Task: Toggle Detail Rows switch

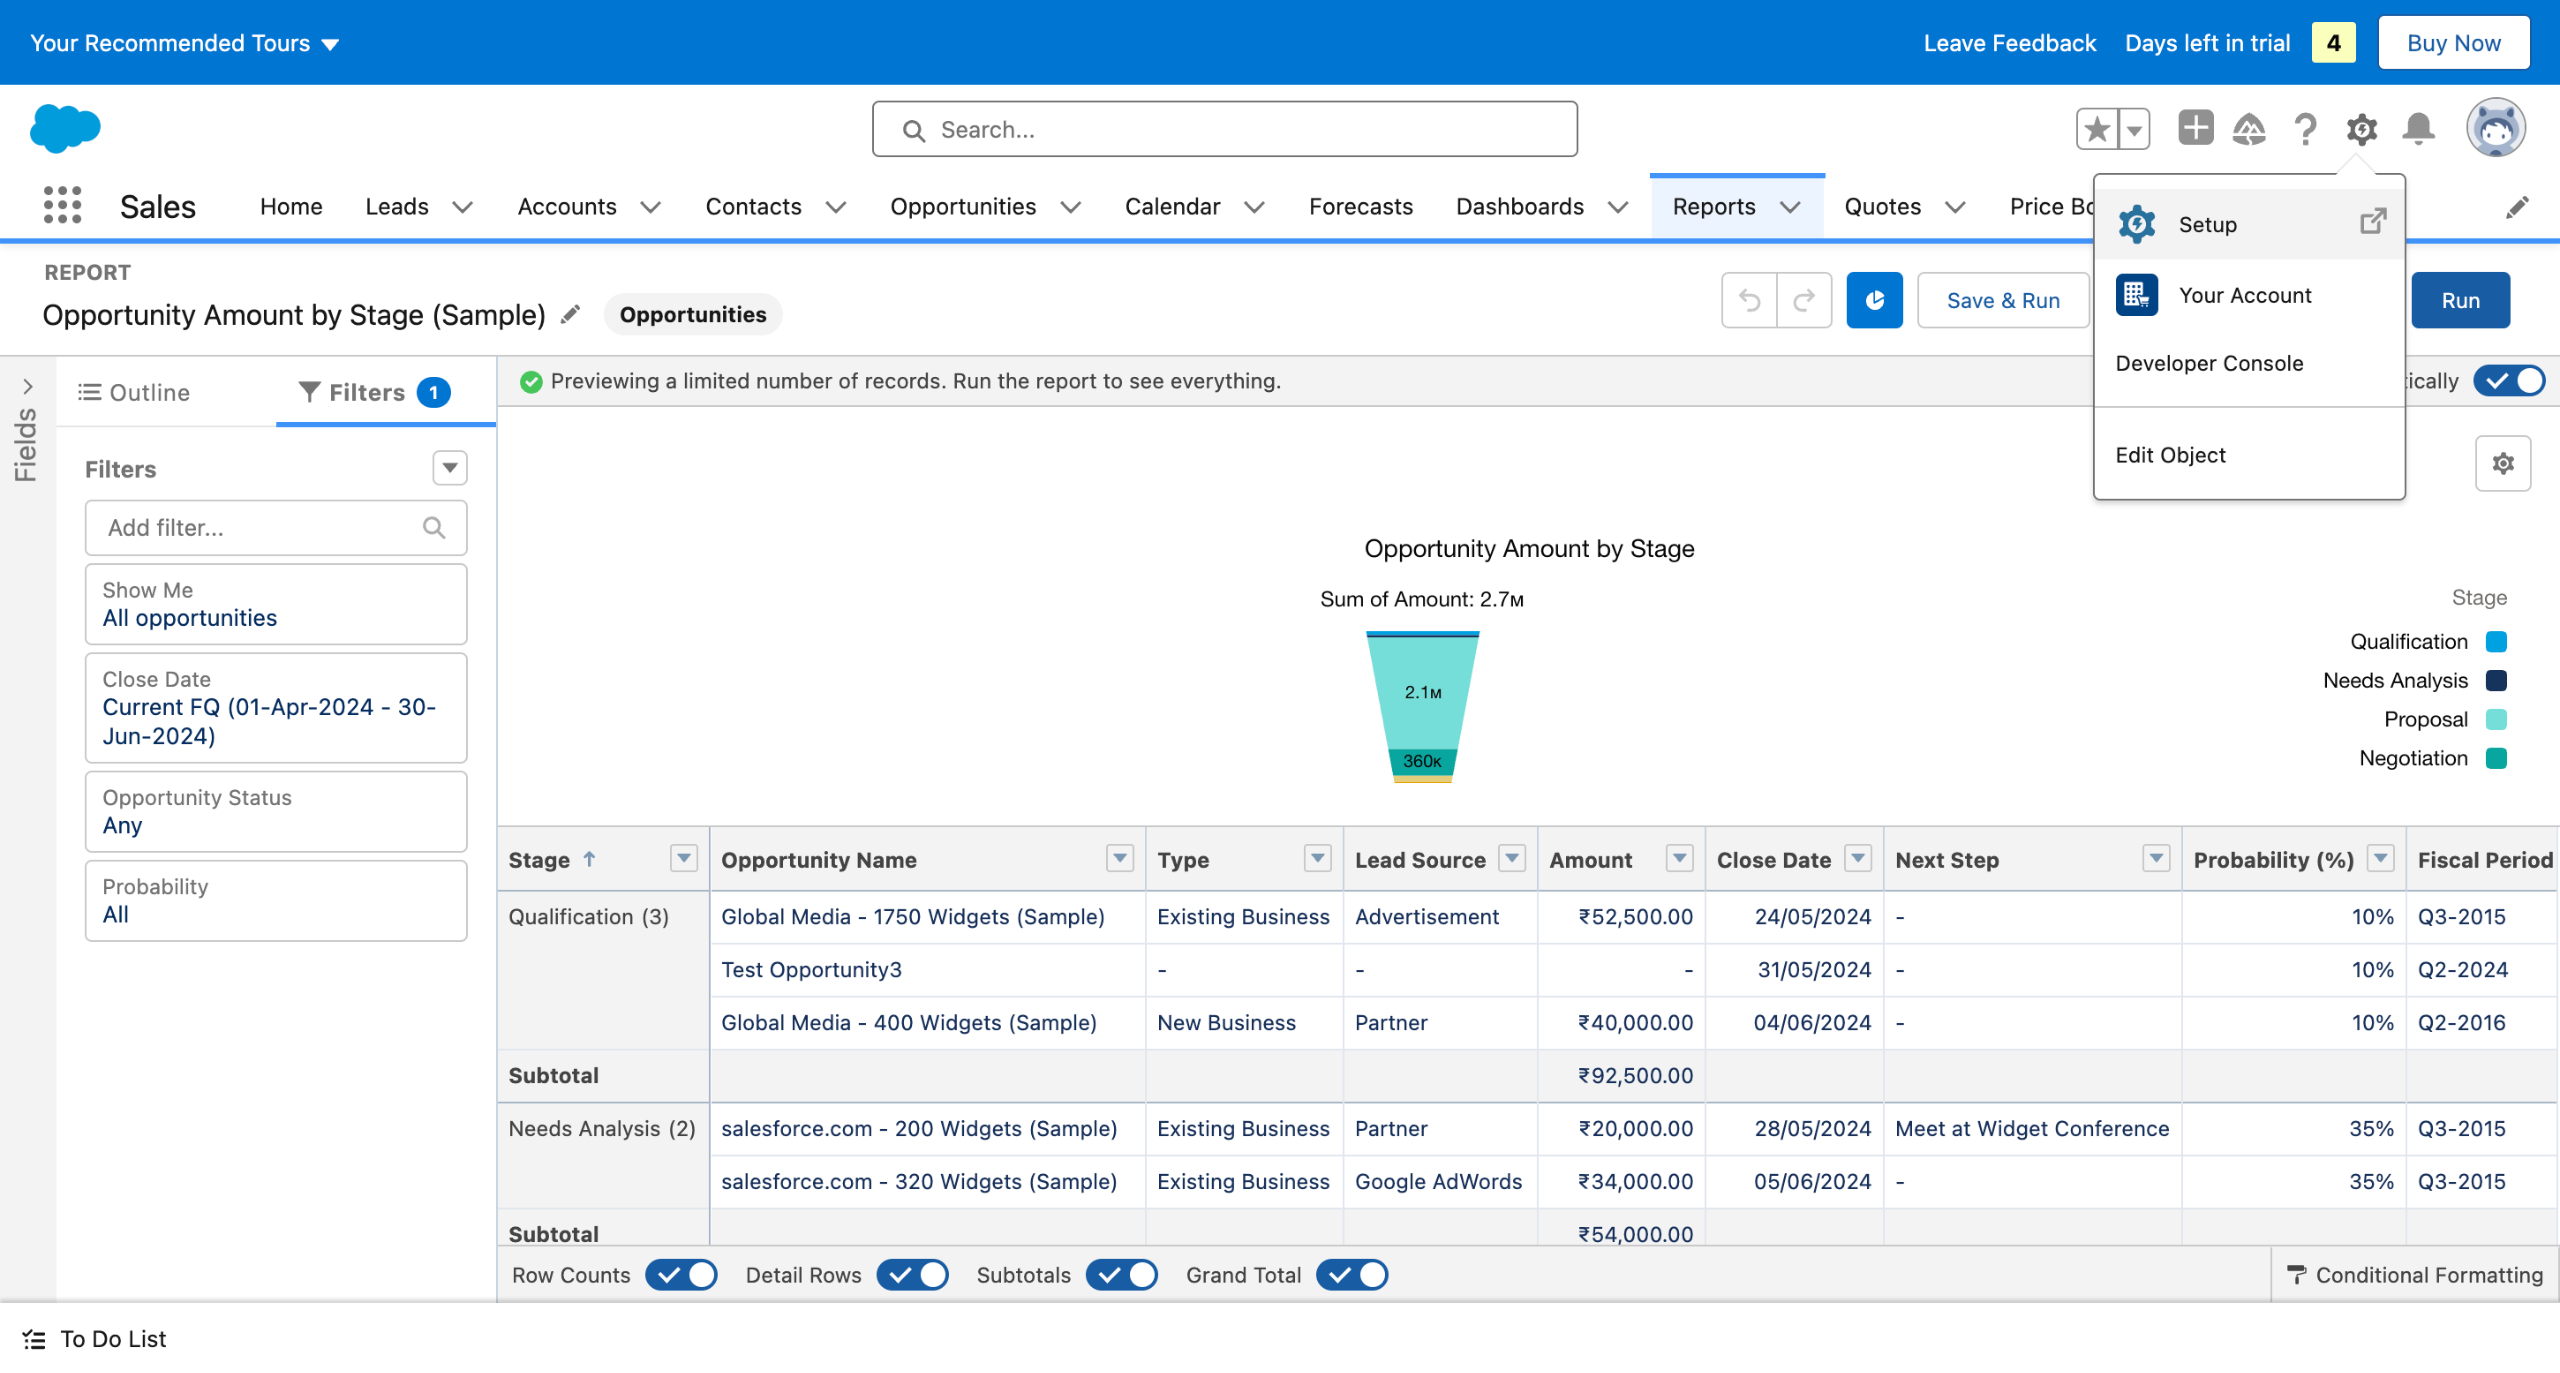Action: click(x=912, y=1275)
